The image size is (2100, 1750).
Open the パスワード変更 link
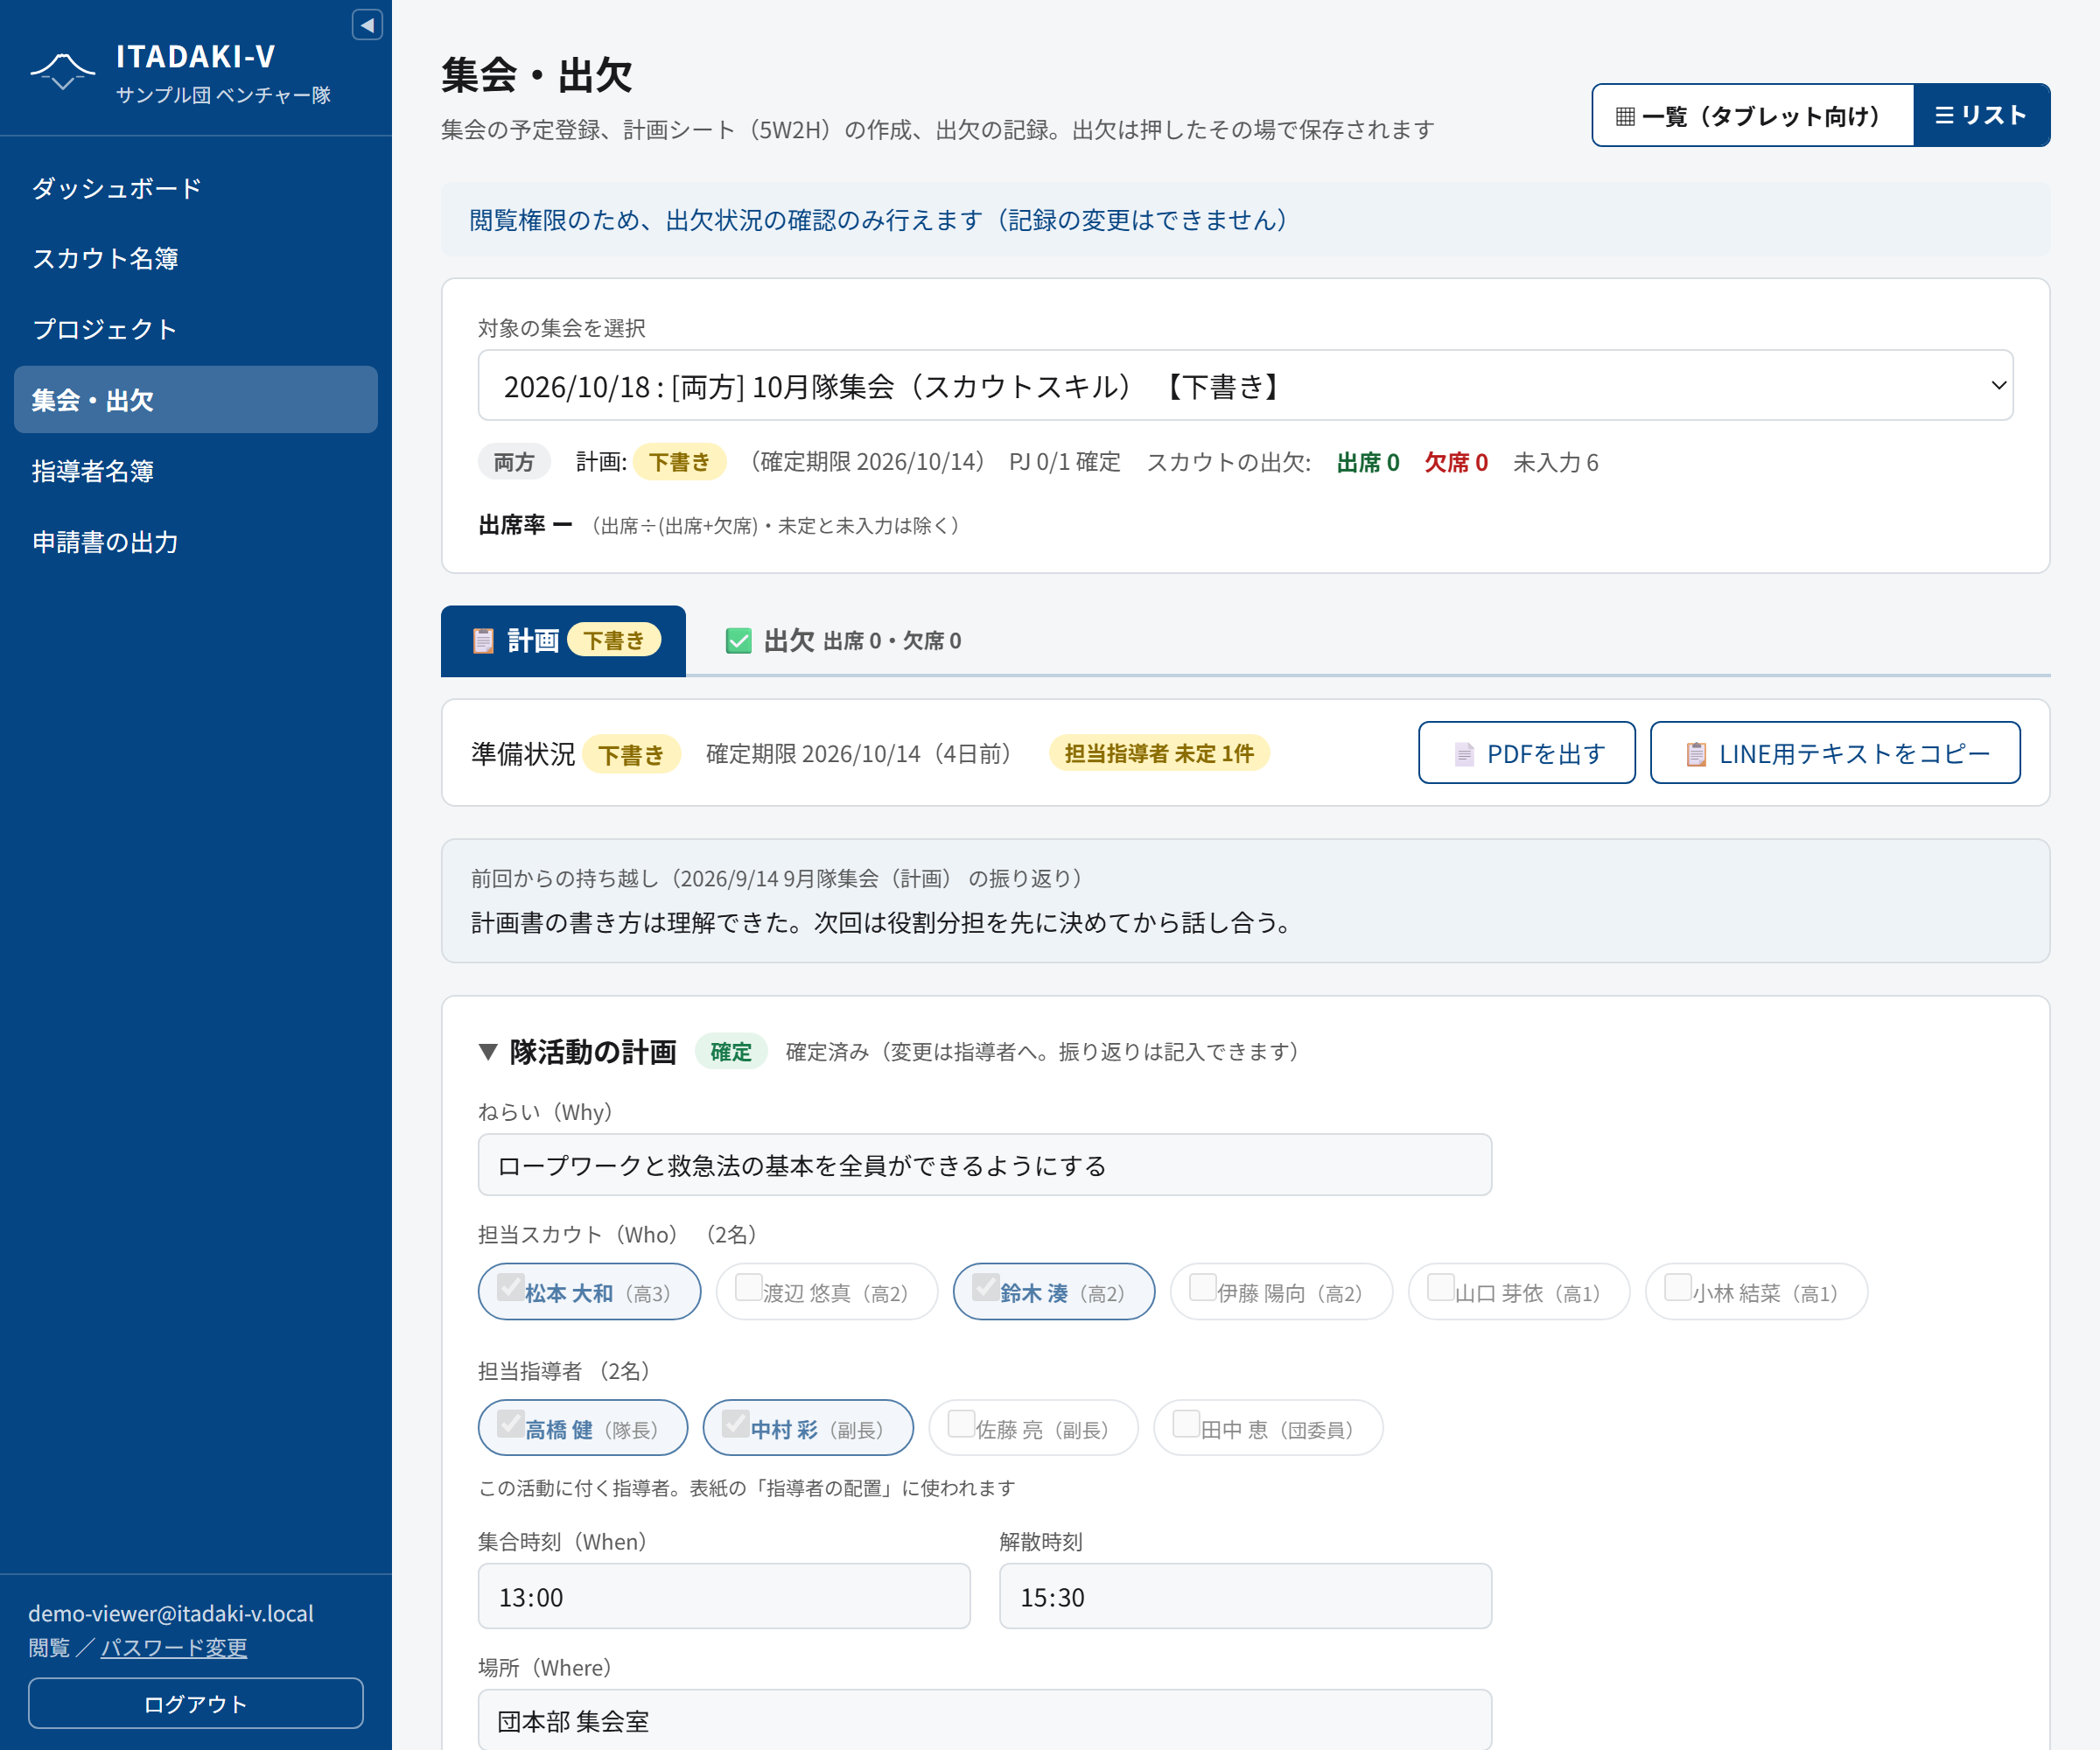(x=174, y=1647)
